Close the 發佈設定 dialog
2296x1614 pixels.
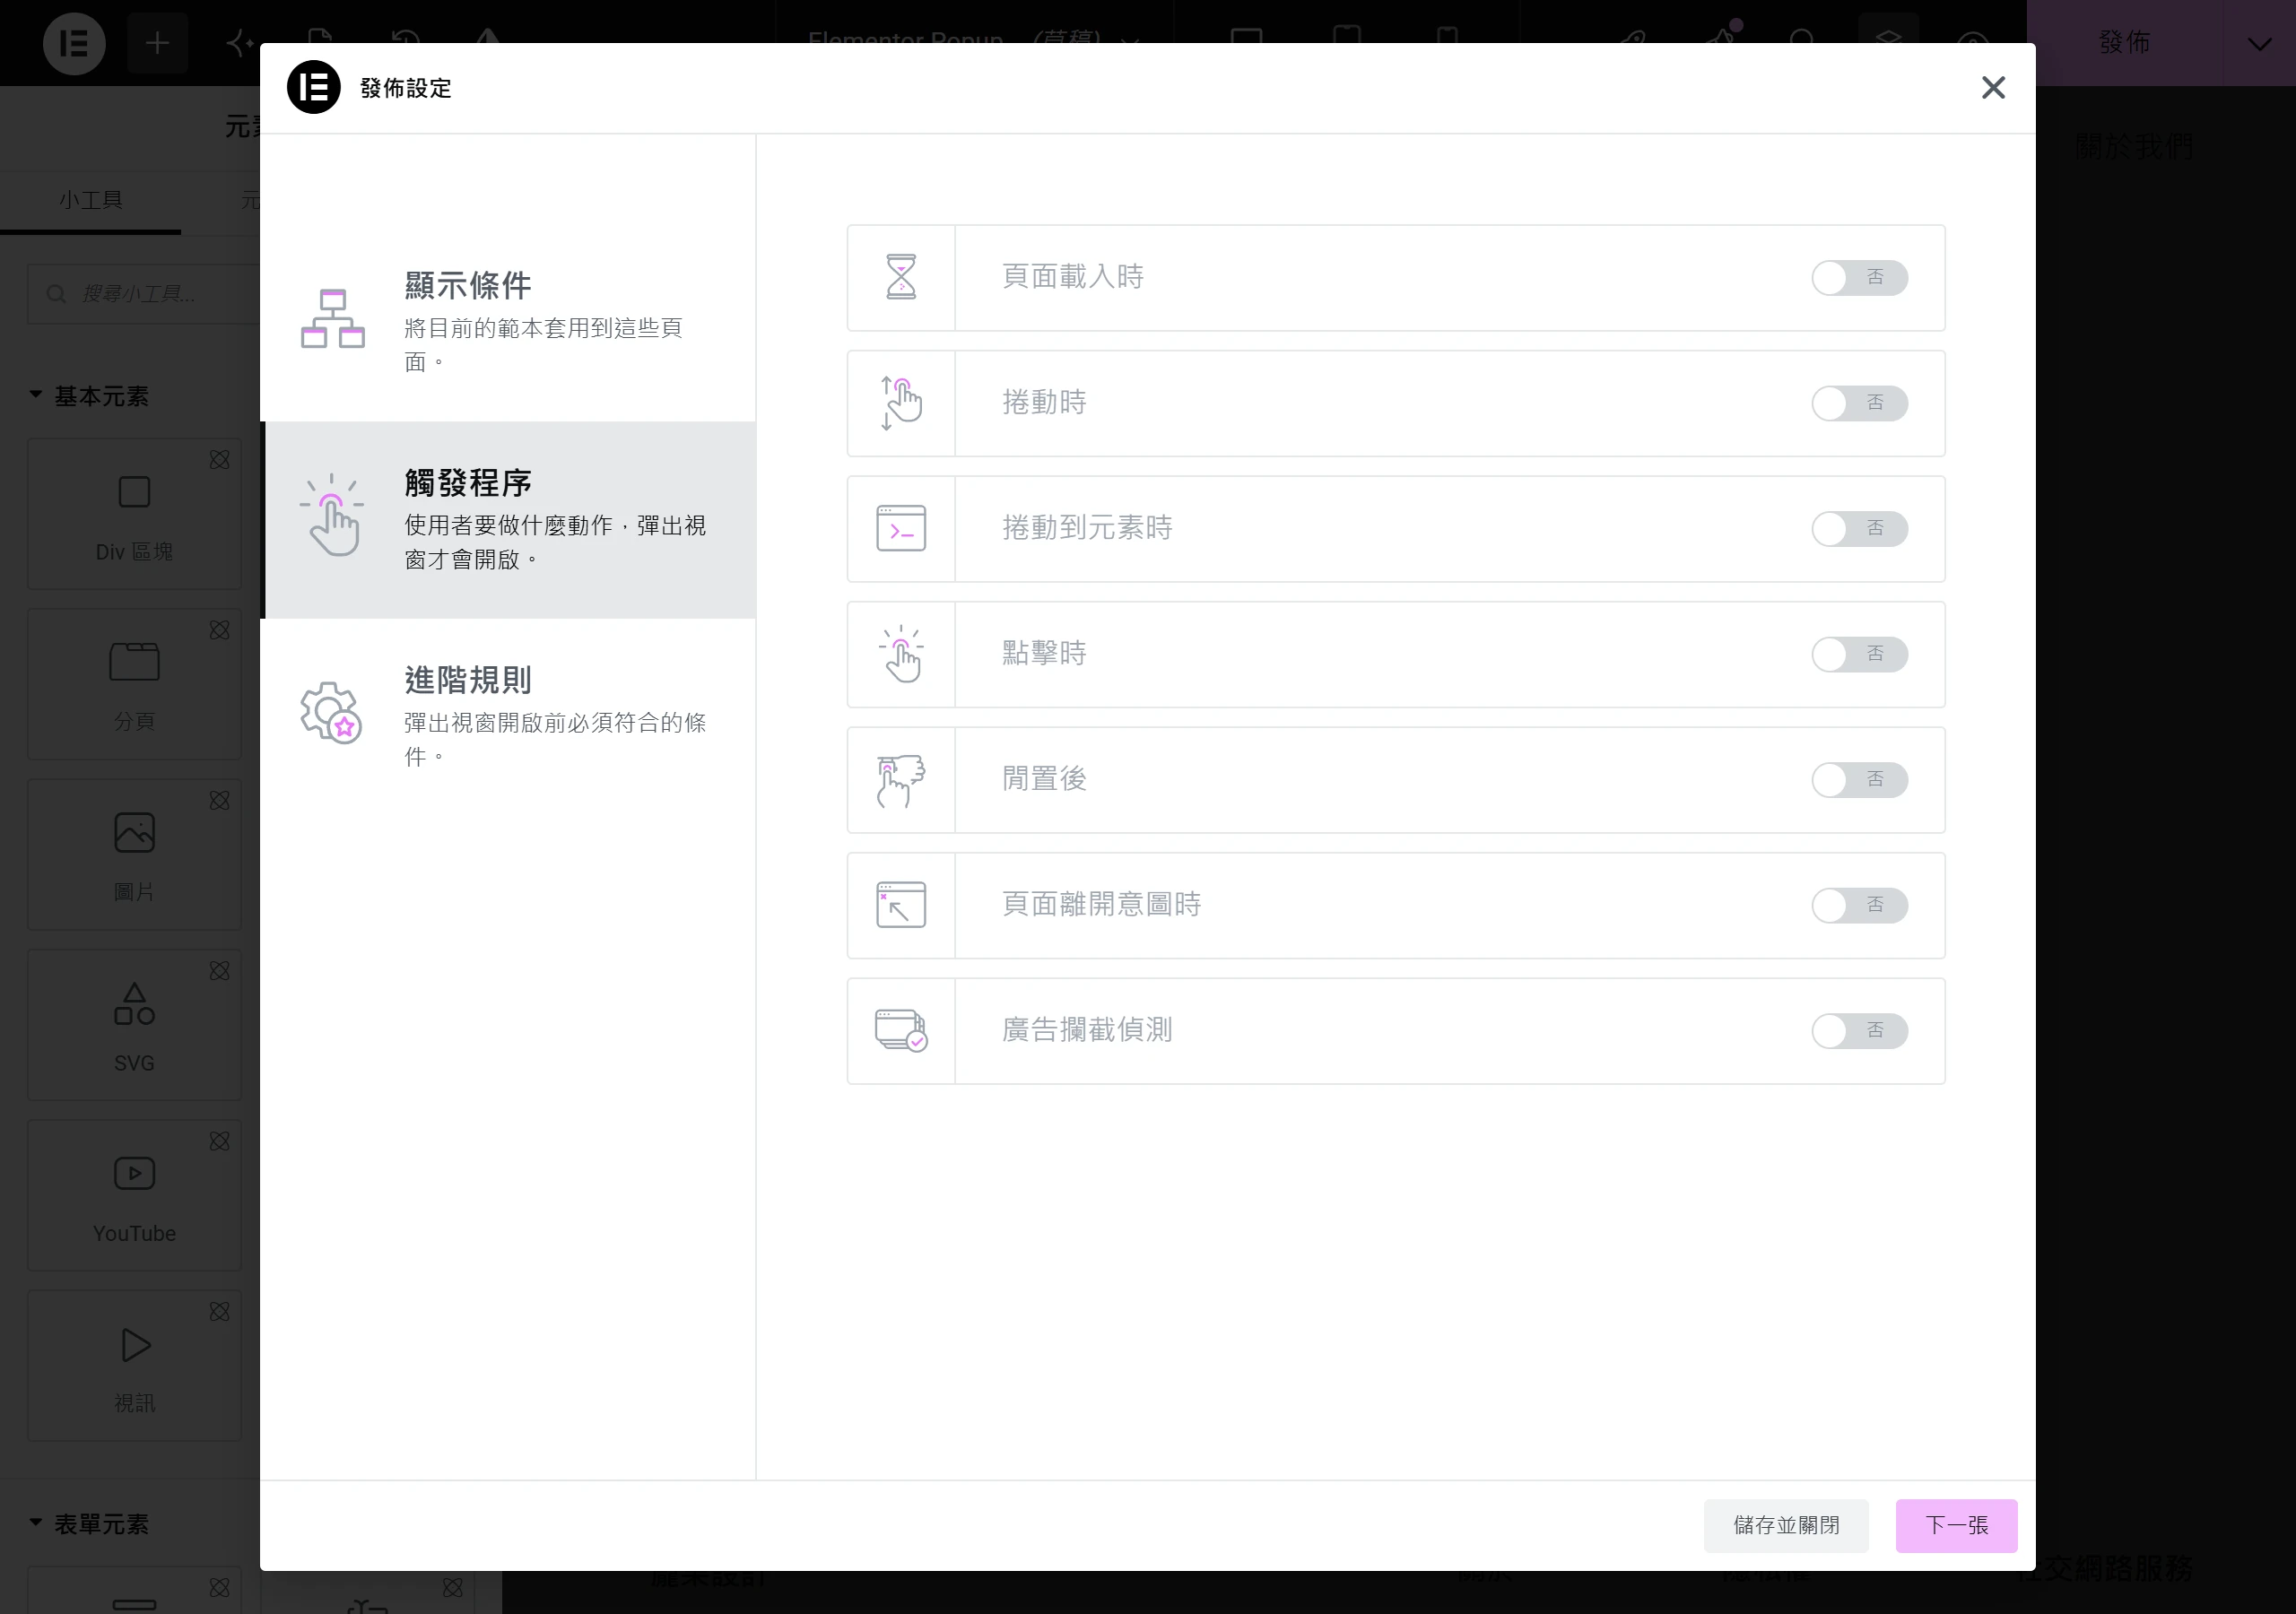coord(1993,88)
